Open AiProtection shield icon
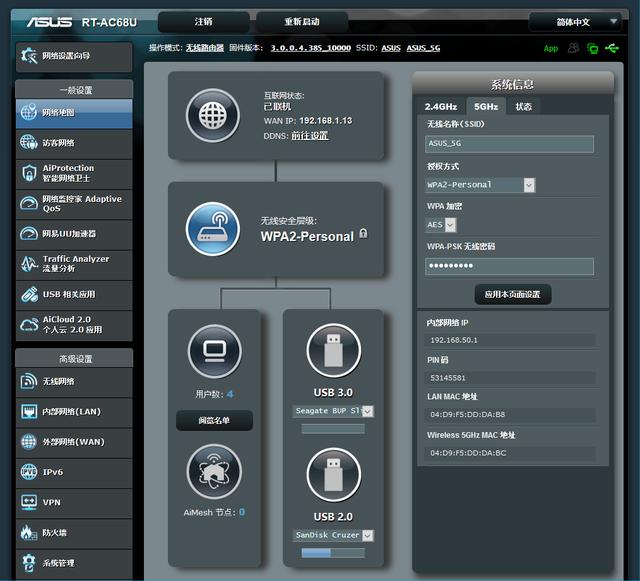Image resolution: width=640 pixels, height=581 pixels. pyautogui.click(x=29, y=173)
